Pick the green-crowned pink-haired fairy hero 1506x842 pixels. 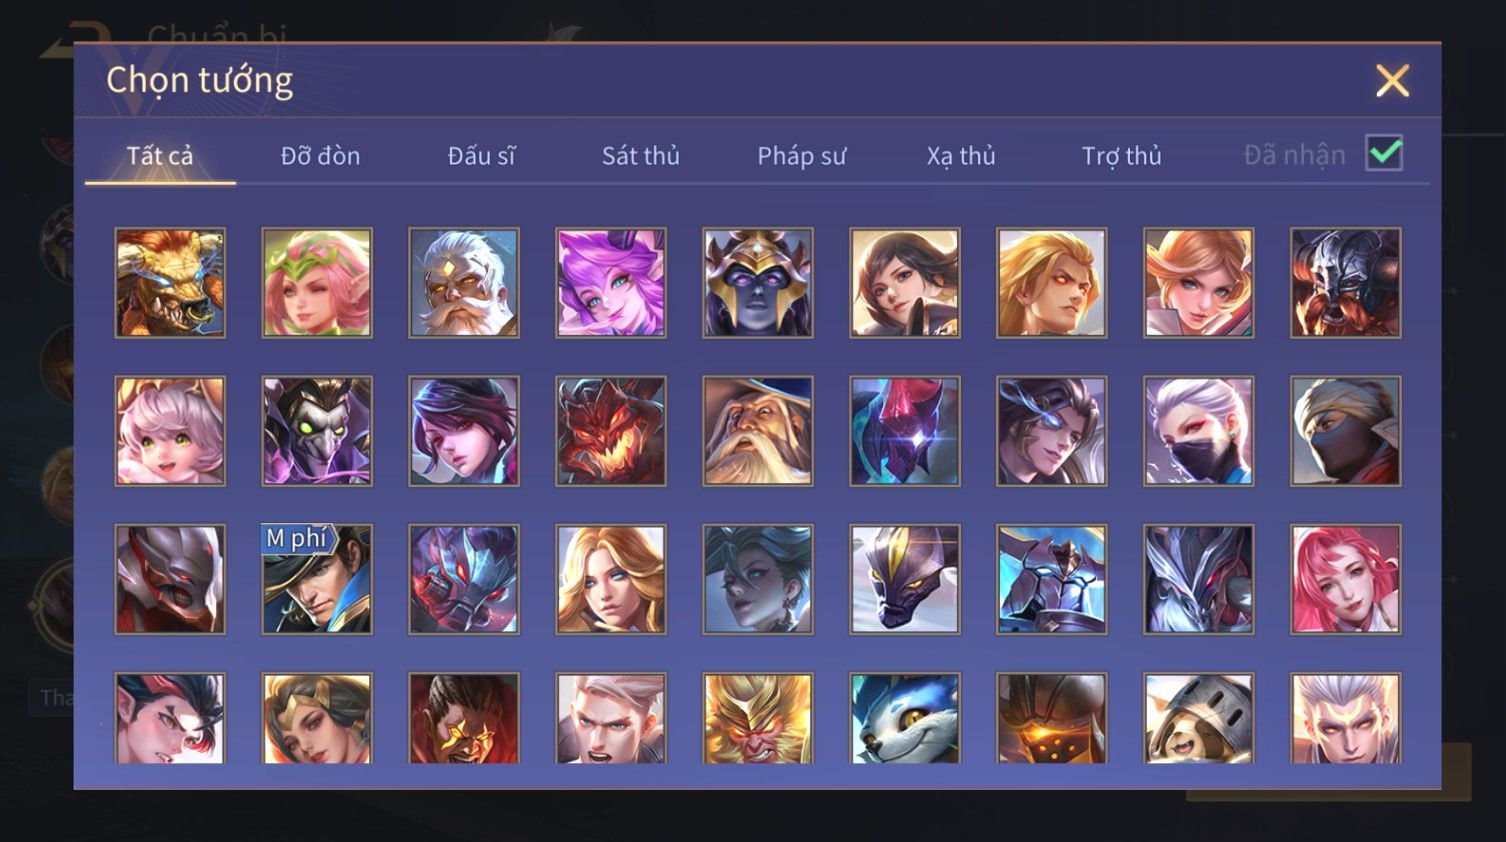(317, 282)
